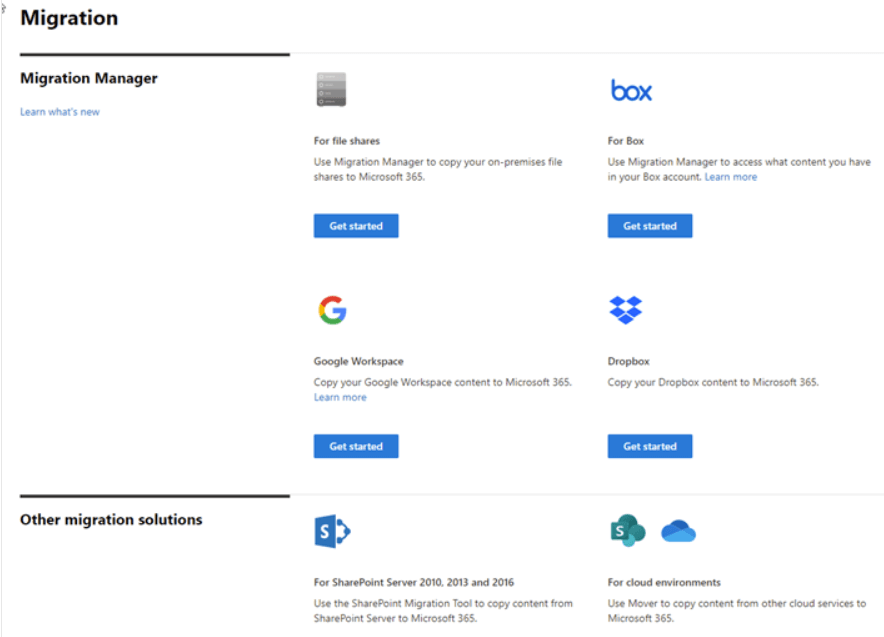Screen dimensions: 884x637
Task: Click the Dropbox logo icon
Action: coord(625,309)
